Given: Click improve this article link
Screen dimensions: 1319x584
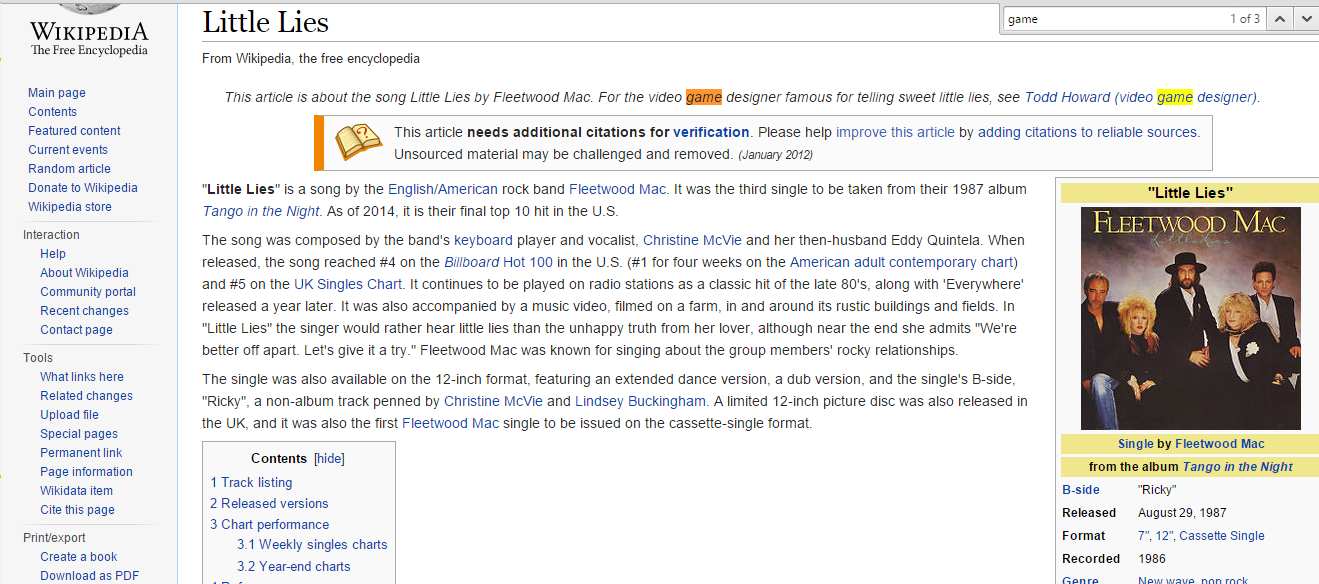Looking at the screenshot, I should 895,132.
